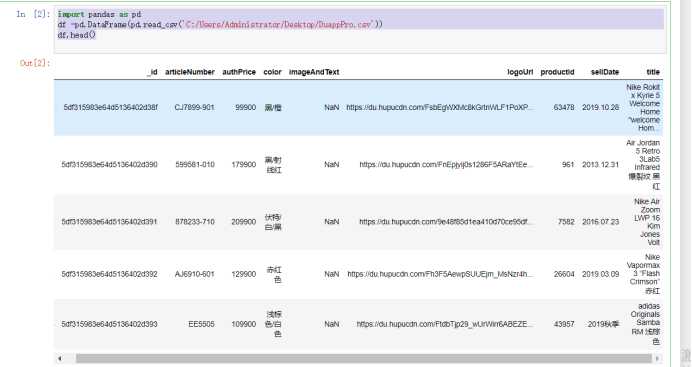
Task: Click the title adidas Originals Samba RM
Action: pyautogui.click(x=645, y=324)
